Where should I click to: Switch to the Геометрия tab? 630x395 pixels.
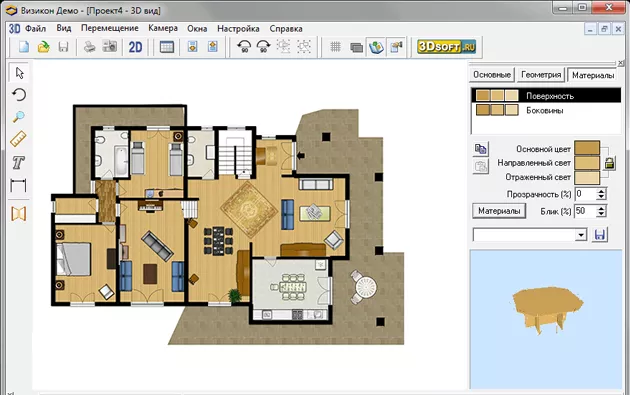[x=541, y=75]
